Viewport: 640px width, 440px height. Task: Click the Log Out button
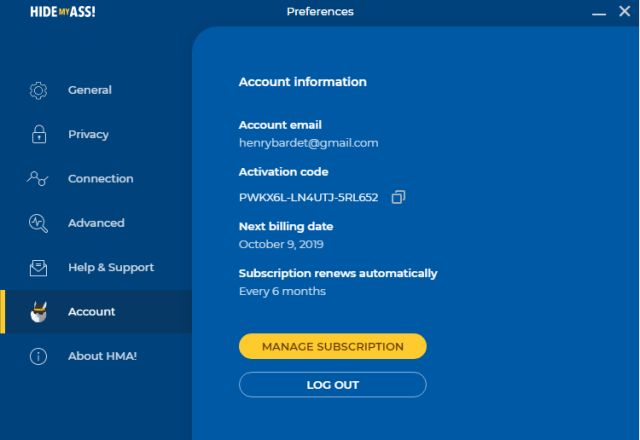coord(333,385)
